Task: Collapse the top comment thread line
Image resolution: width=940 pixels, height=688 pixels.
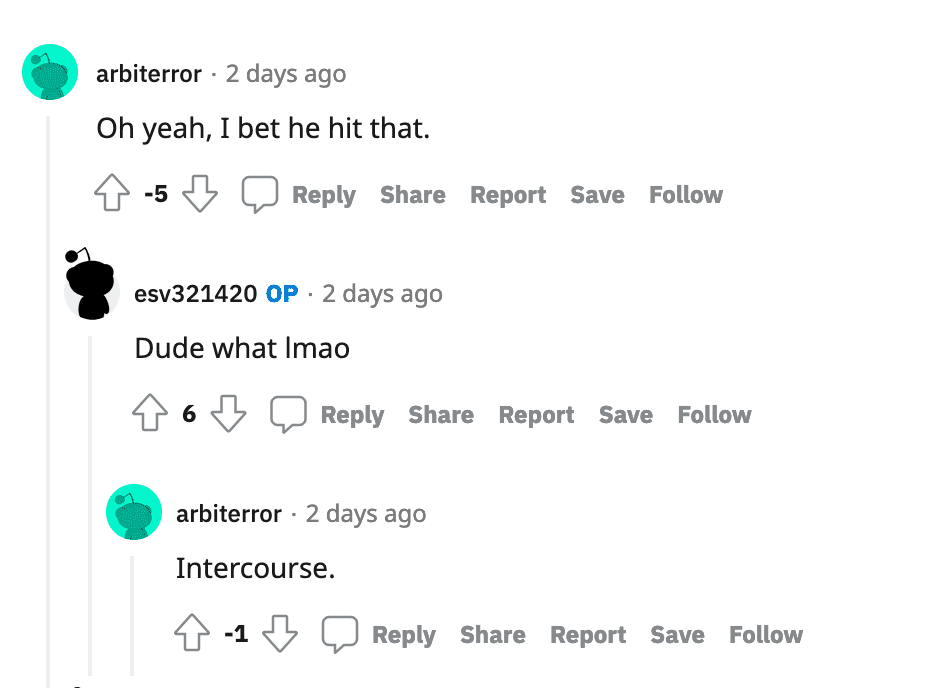Action: 48,400
